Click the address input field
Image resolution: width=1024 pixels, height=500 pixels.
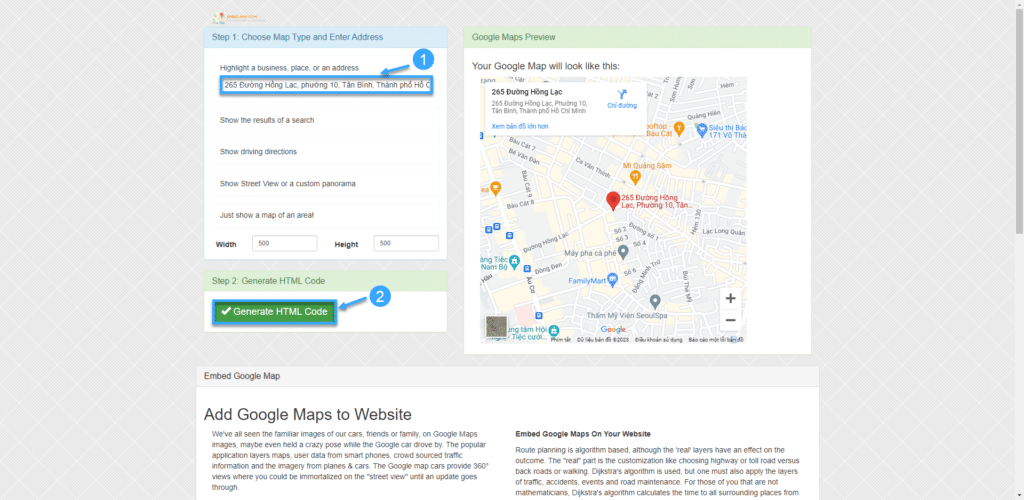click(x=326, y=85)
